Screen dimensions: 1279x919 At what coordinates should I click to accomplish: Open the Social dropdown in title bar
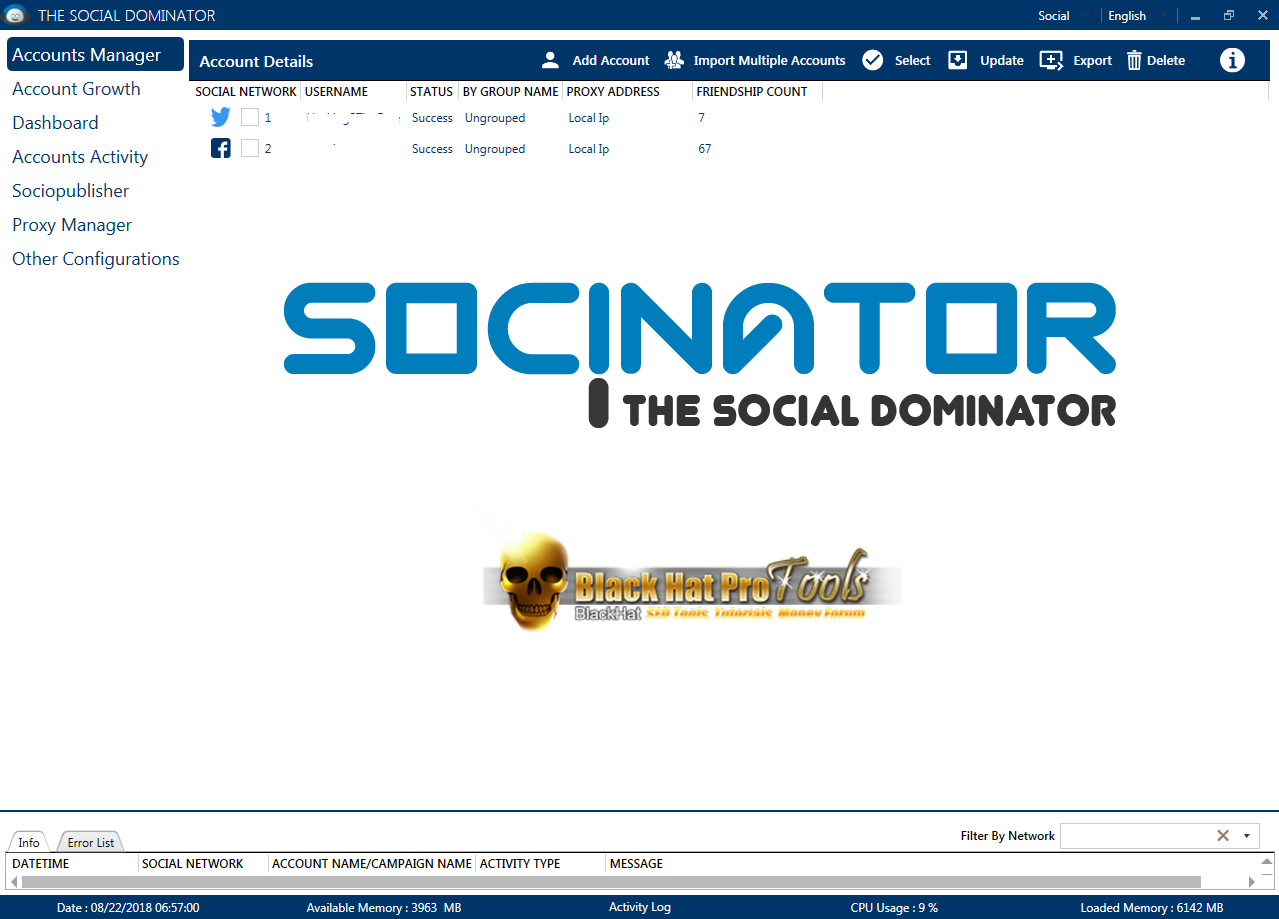click(1062, 15)
